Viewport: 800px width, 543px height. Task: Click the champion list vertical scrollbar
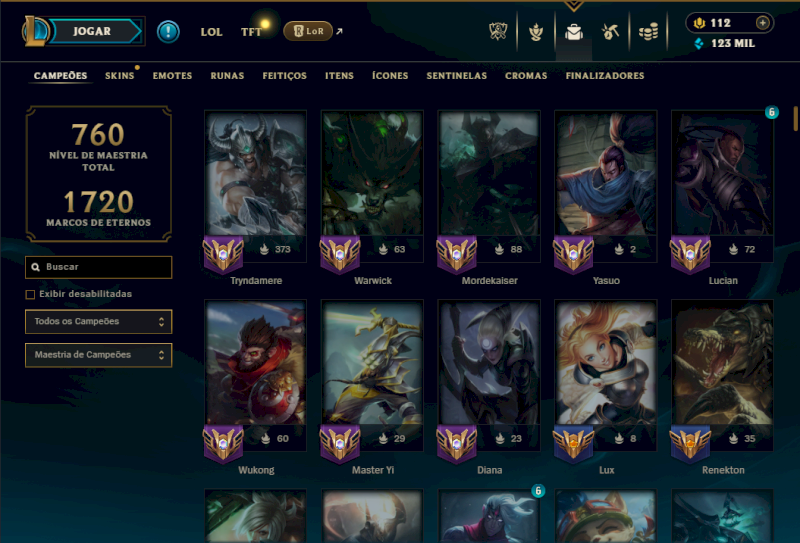click(x=795, y=118)
